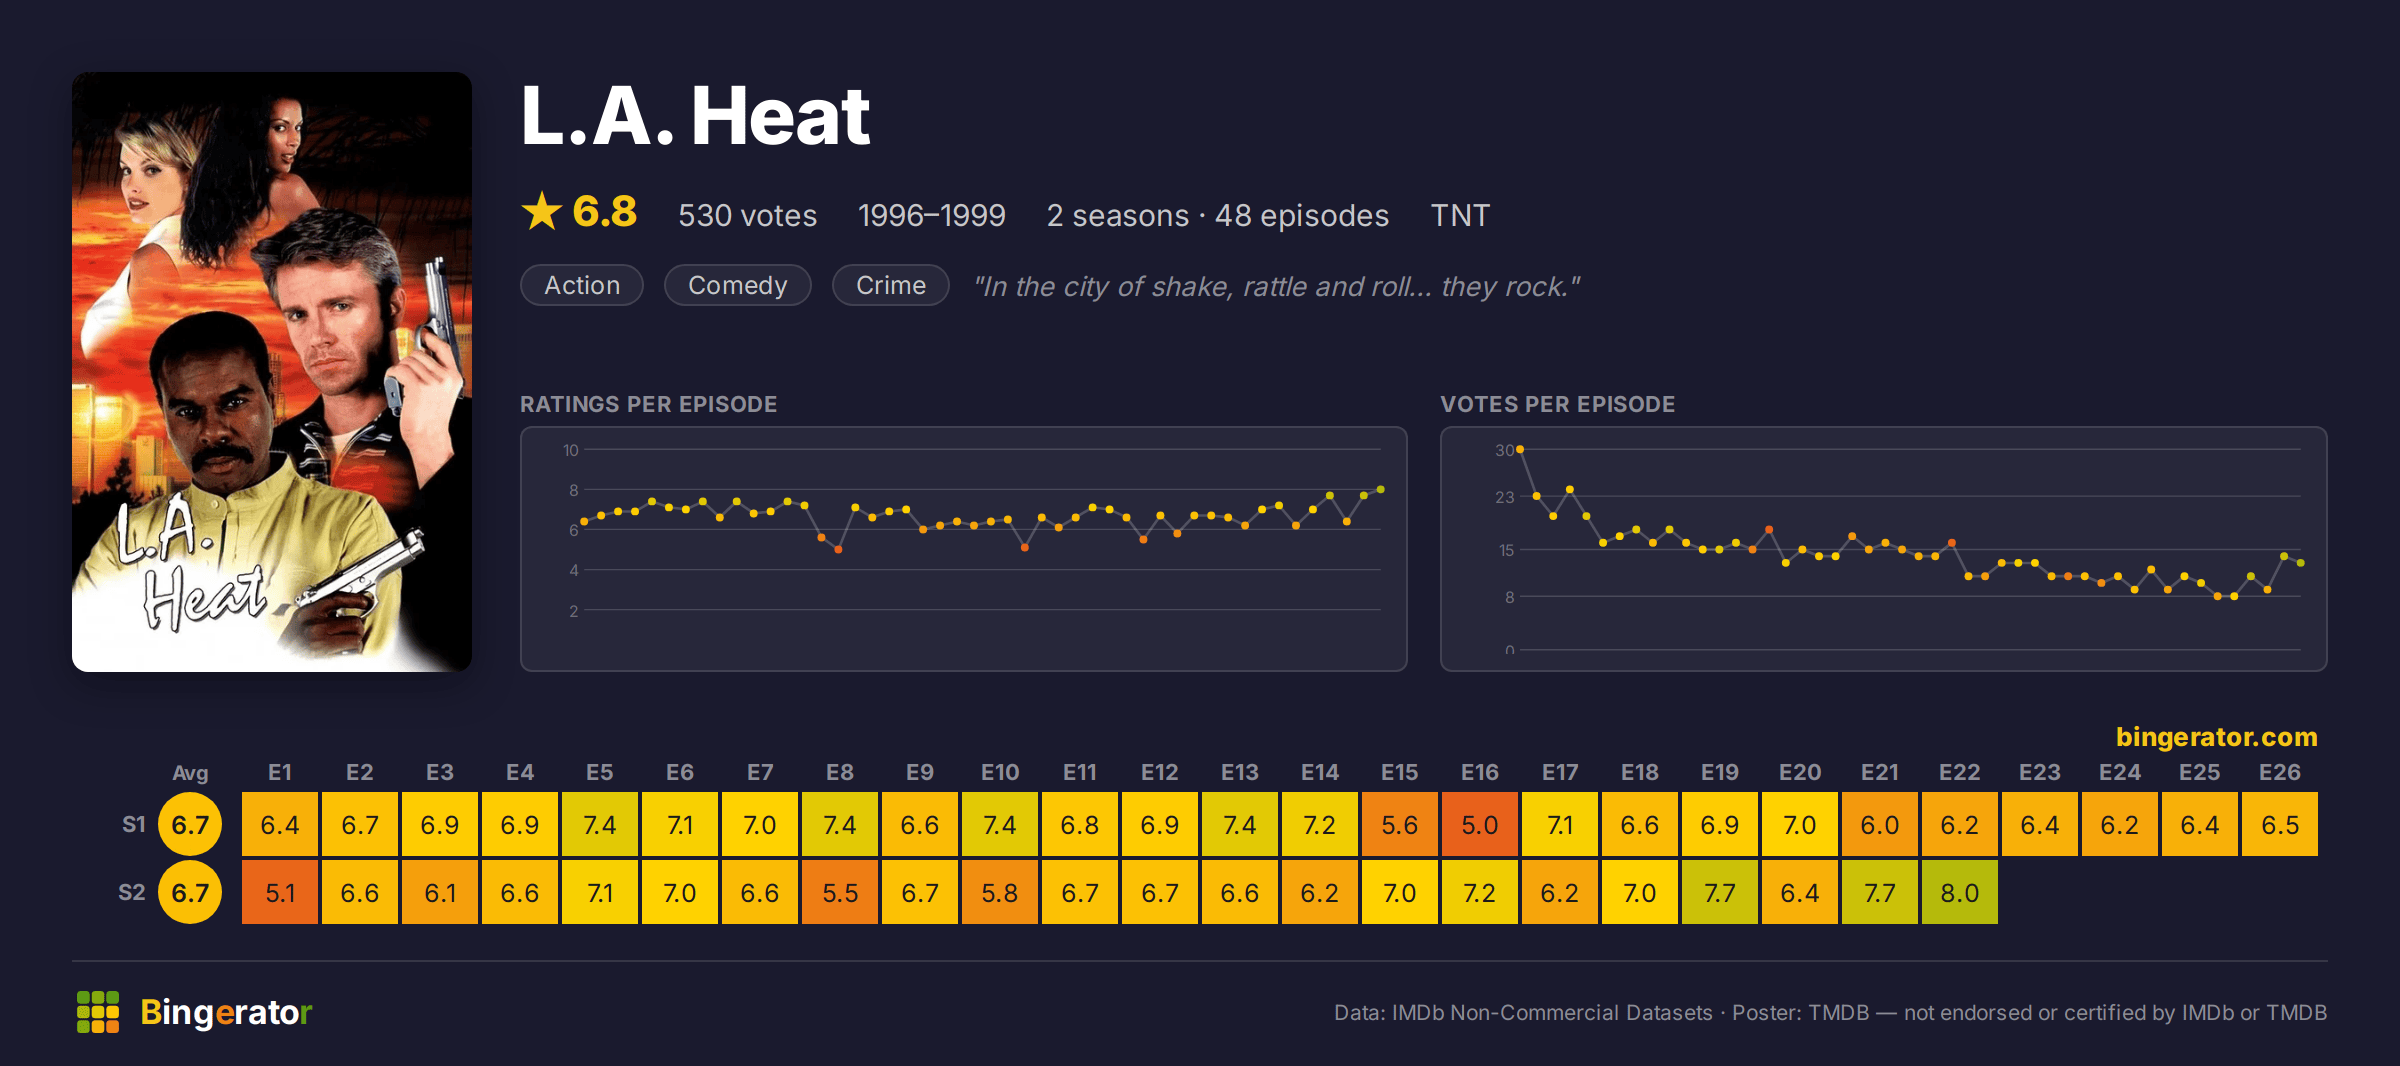Click the yellow star rating icon
Viewport: 2400px width, 1066px height.
coord(542,211)
